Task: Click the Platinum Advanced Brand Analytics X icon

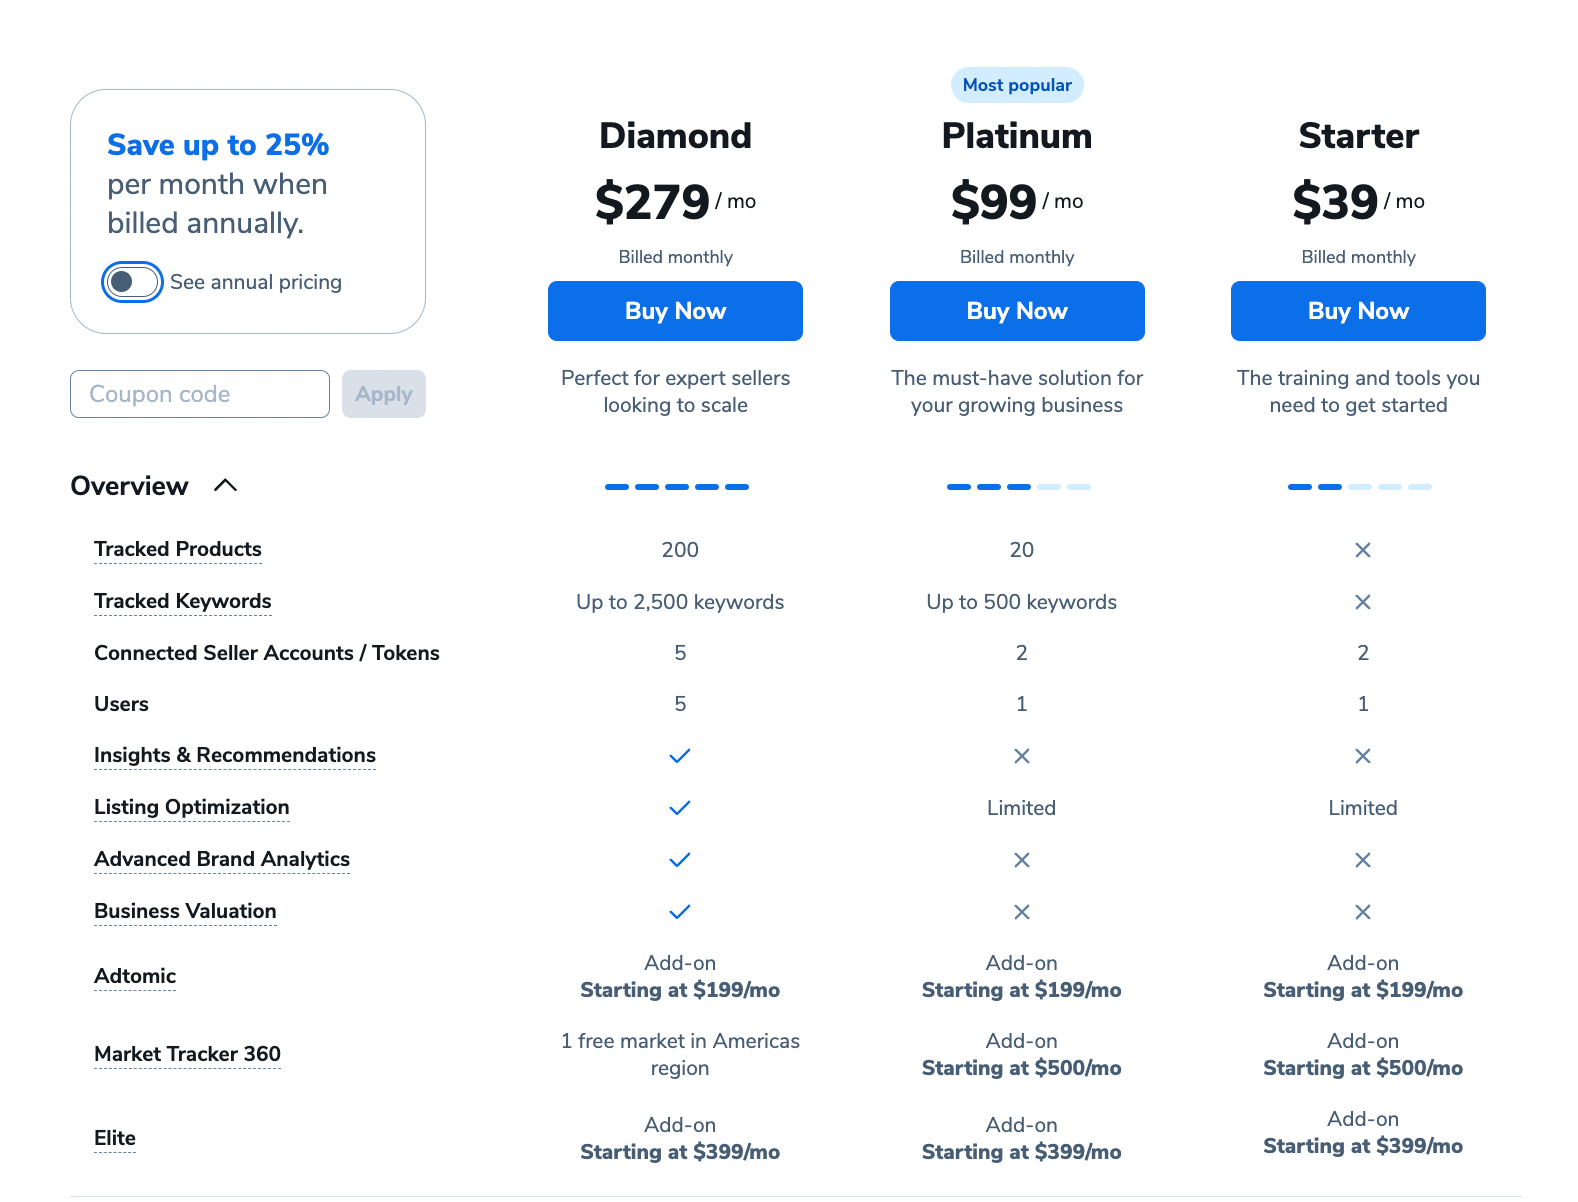Action: pos(1021,860)
